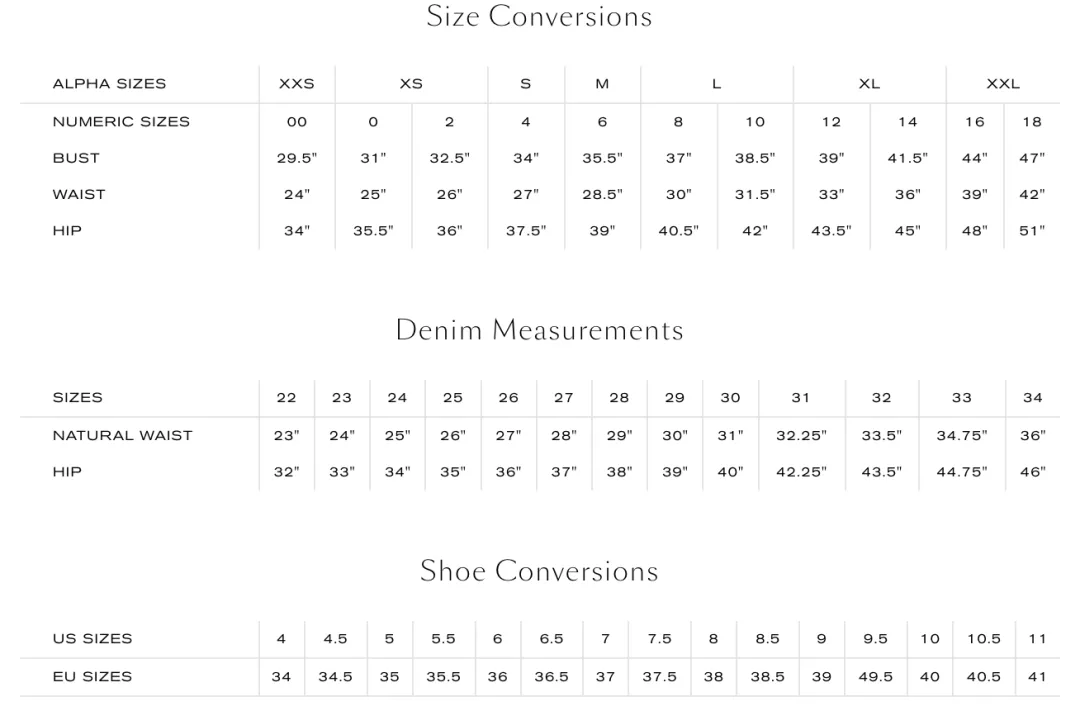The width and height of the screenshot is (1080, 725).
Task: Select the 51" hip measurement cell
Action: tap(1032, 231)
